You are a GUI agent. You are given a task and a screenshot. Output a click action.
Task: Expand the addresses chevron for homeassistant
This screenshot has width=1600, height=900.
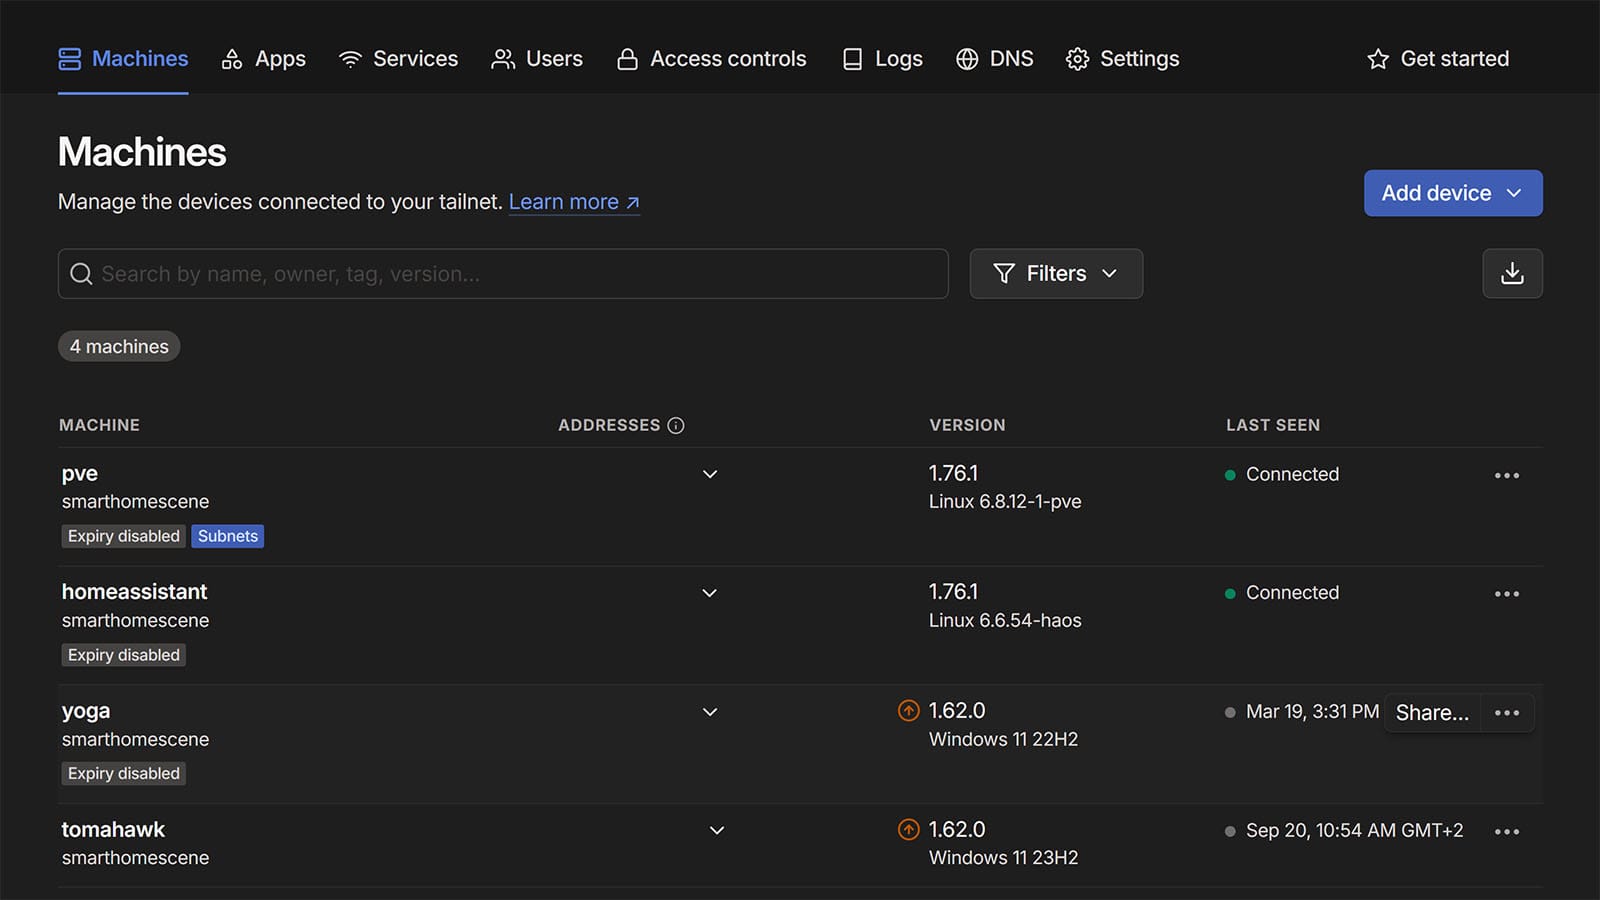[x=710, y=593]
